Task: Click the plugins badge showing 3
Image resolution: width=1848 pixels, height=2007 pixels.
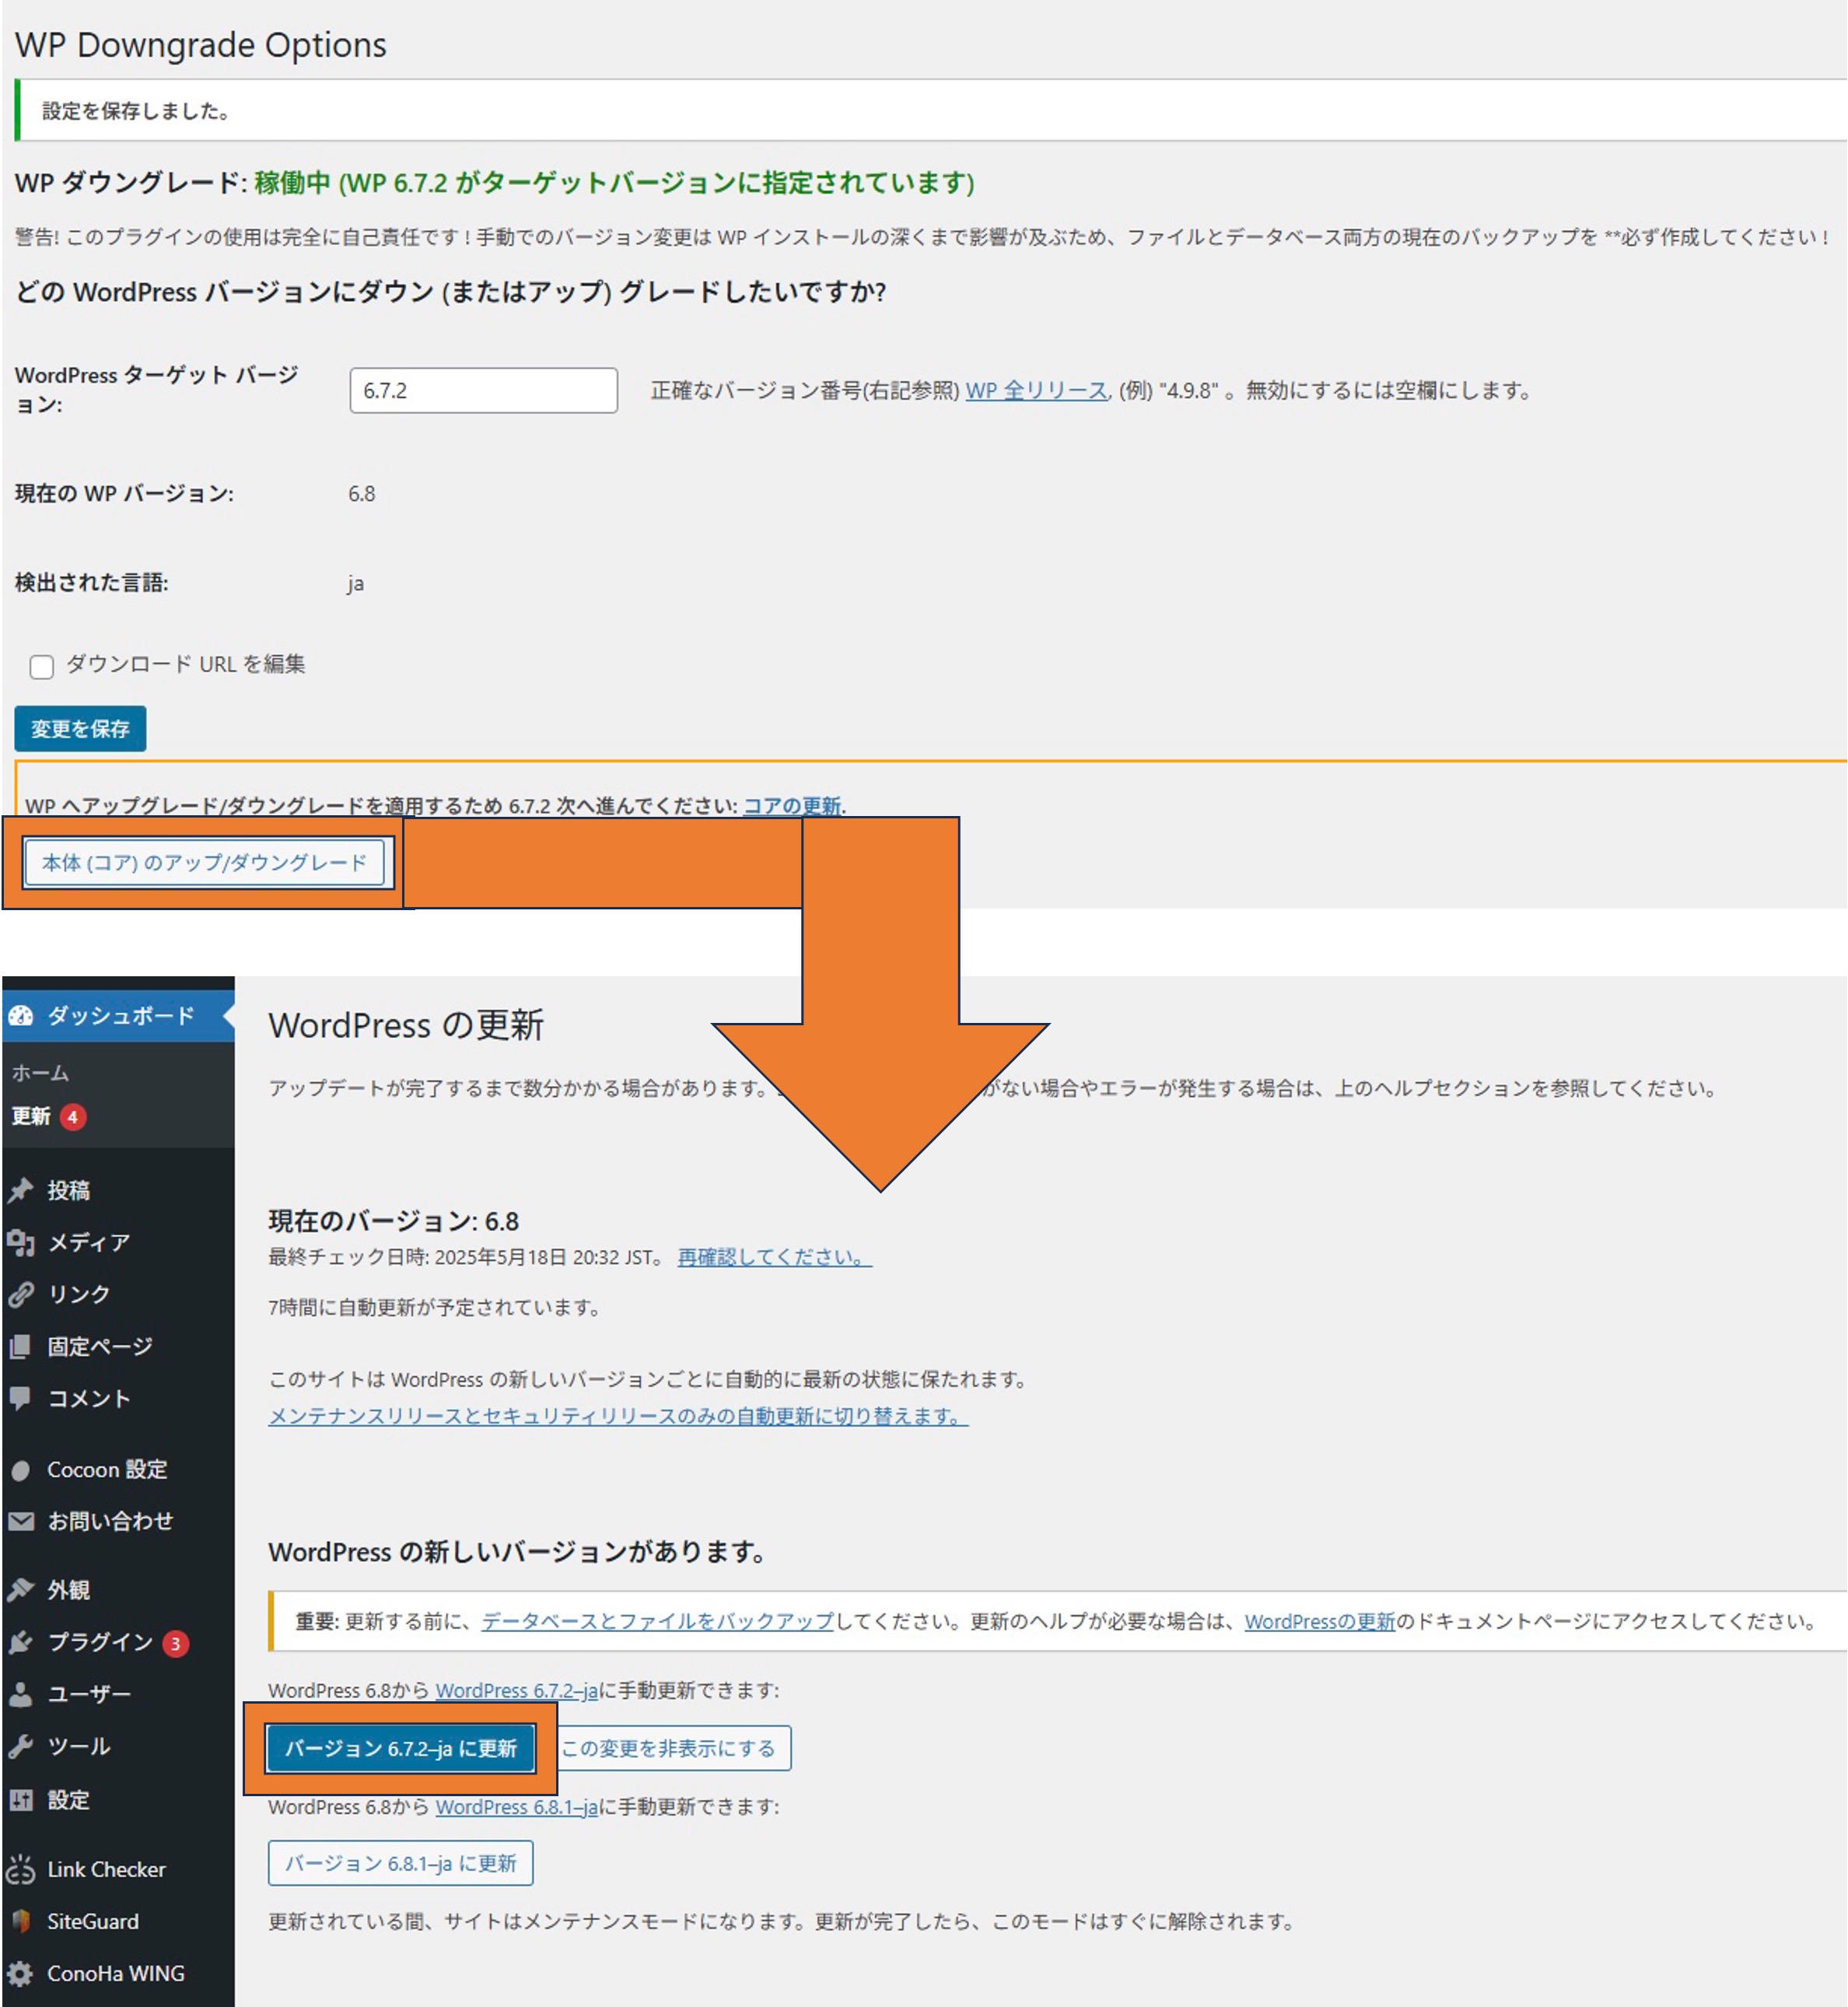Action: point(176,1643)
